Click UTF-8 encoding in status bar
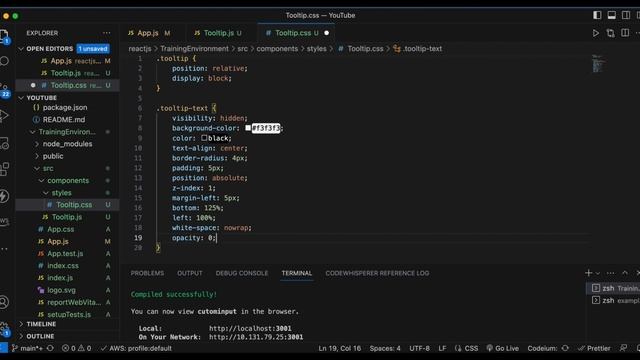Screen dimensions: 640x360 tap(419, 348)
